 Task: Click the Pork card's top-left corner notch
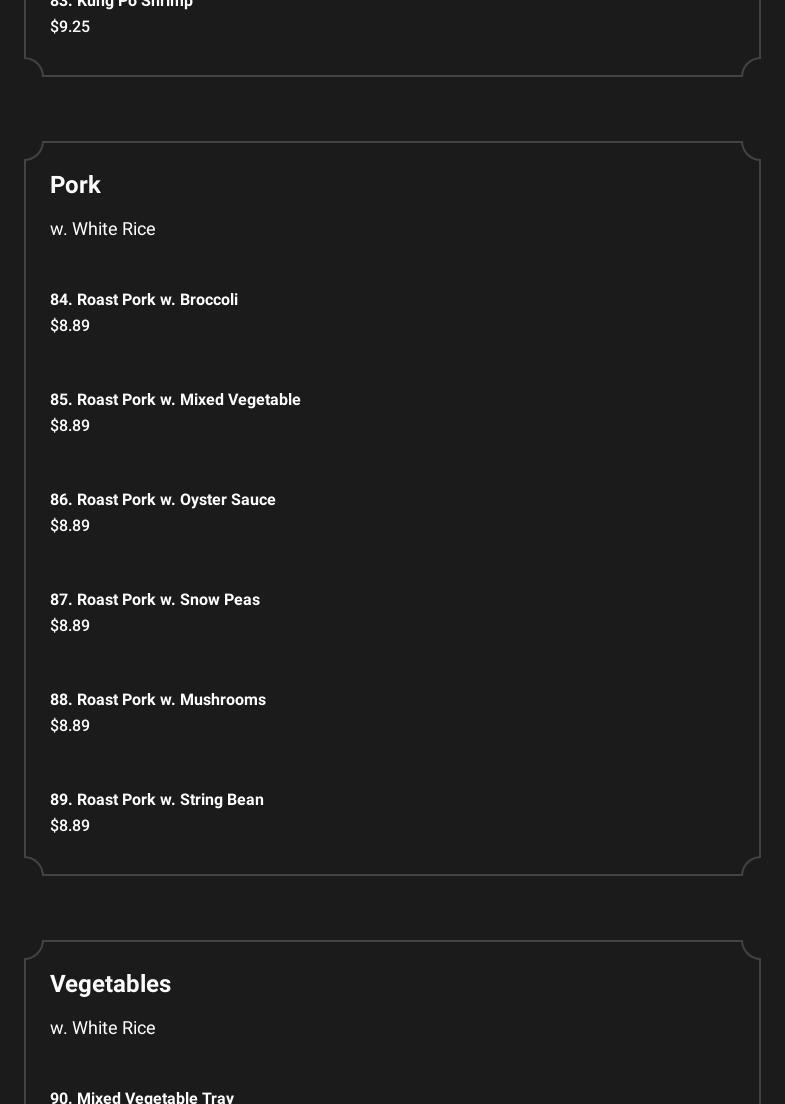pos(34,151)
